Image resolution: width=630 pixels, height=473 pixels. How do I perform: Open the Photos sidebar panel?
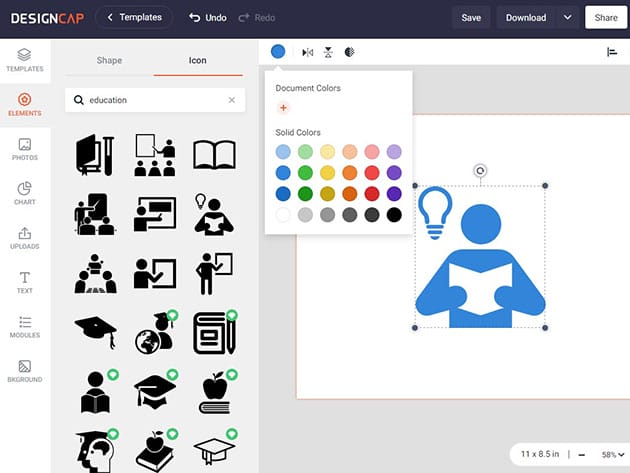point(24,149)
